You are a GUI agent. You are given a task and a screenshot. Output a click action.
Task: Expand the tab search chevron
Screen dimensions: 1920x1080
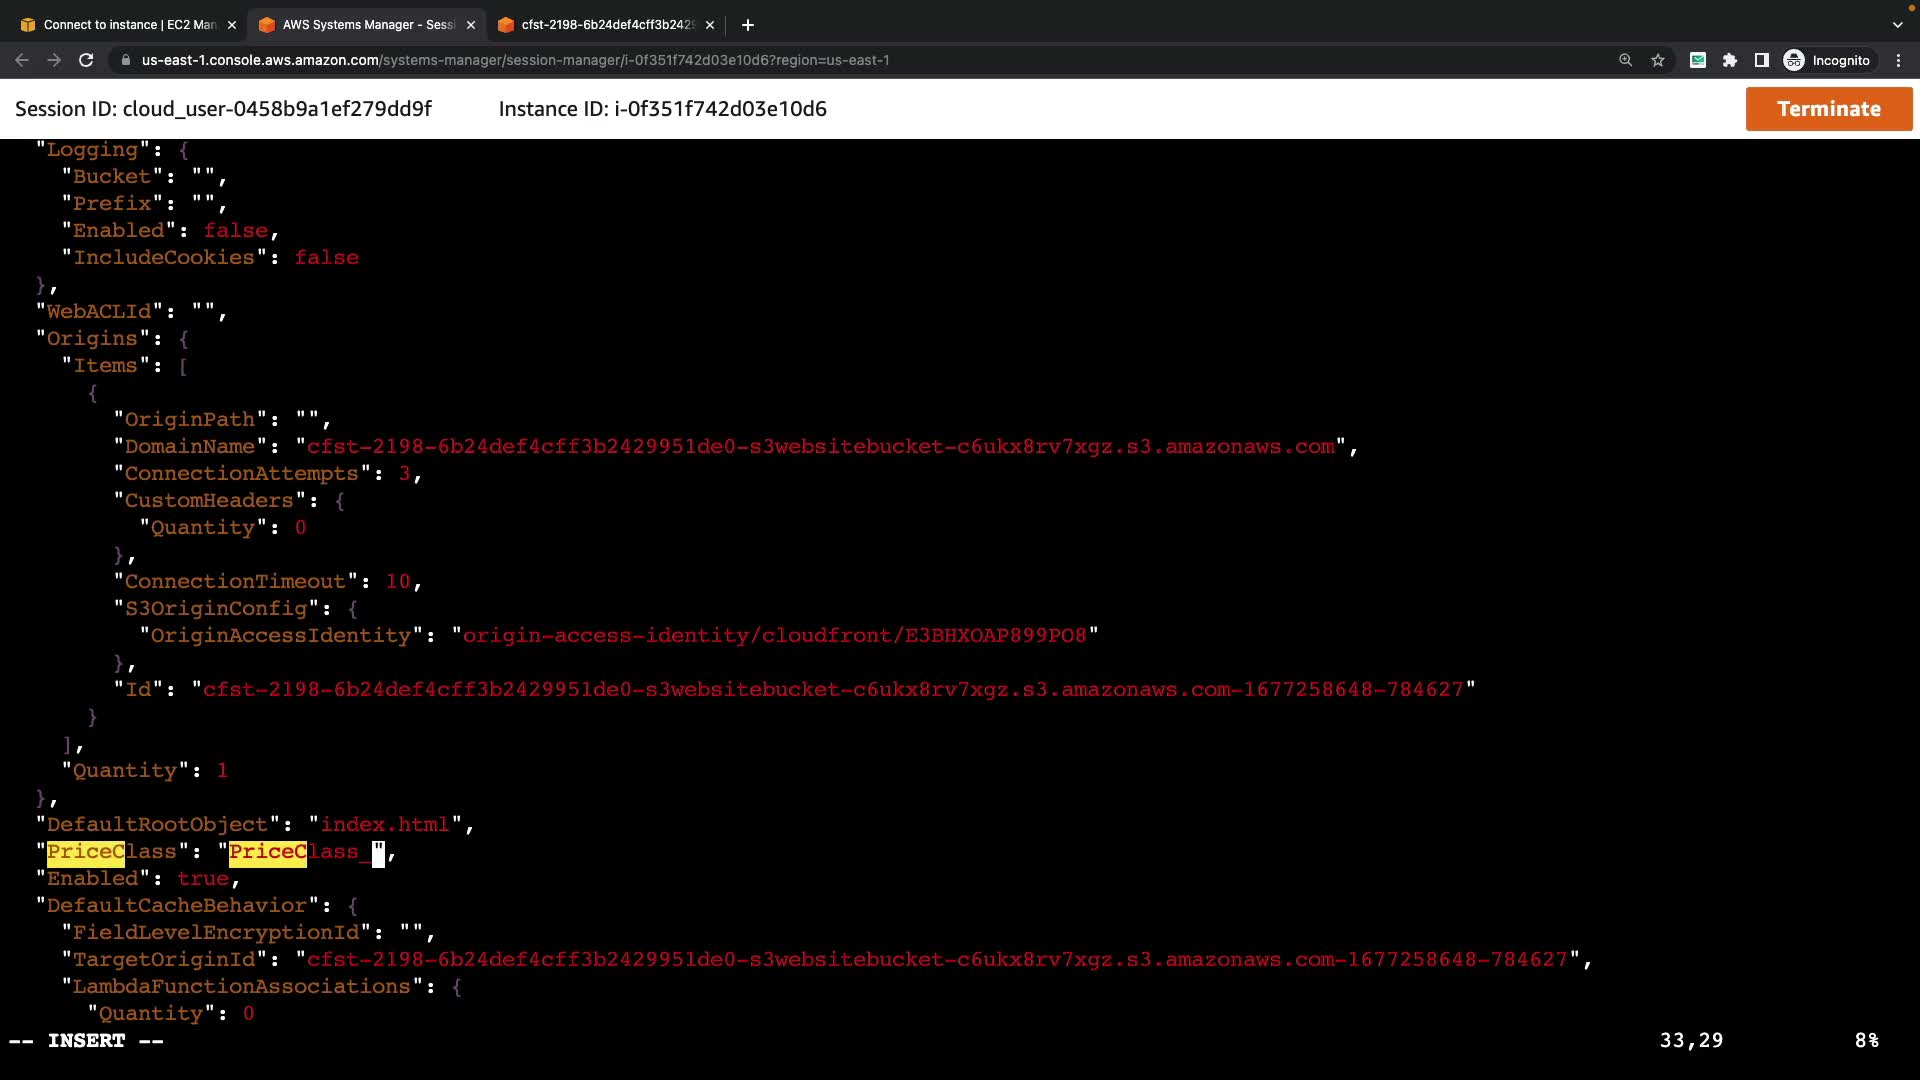pos(1897,24)
